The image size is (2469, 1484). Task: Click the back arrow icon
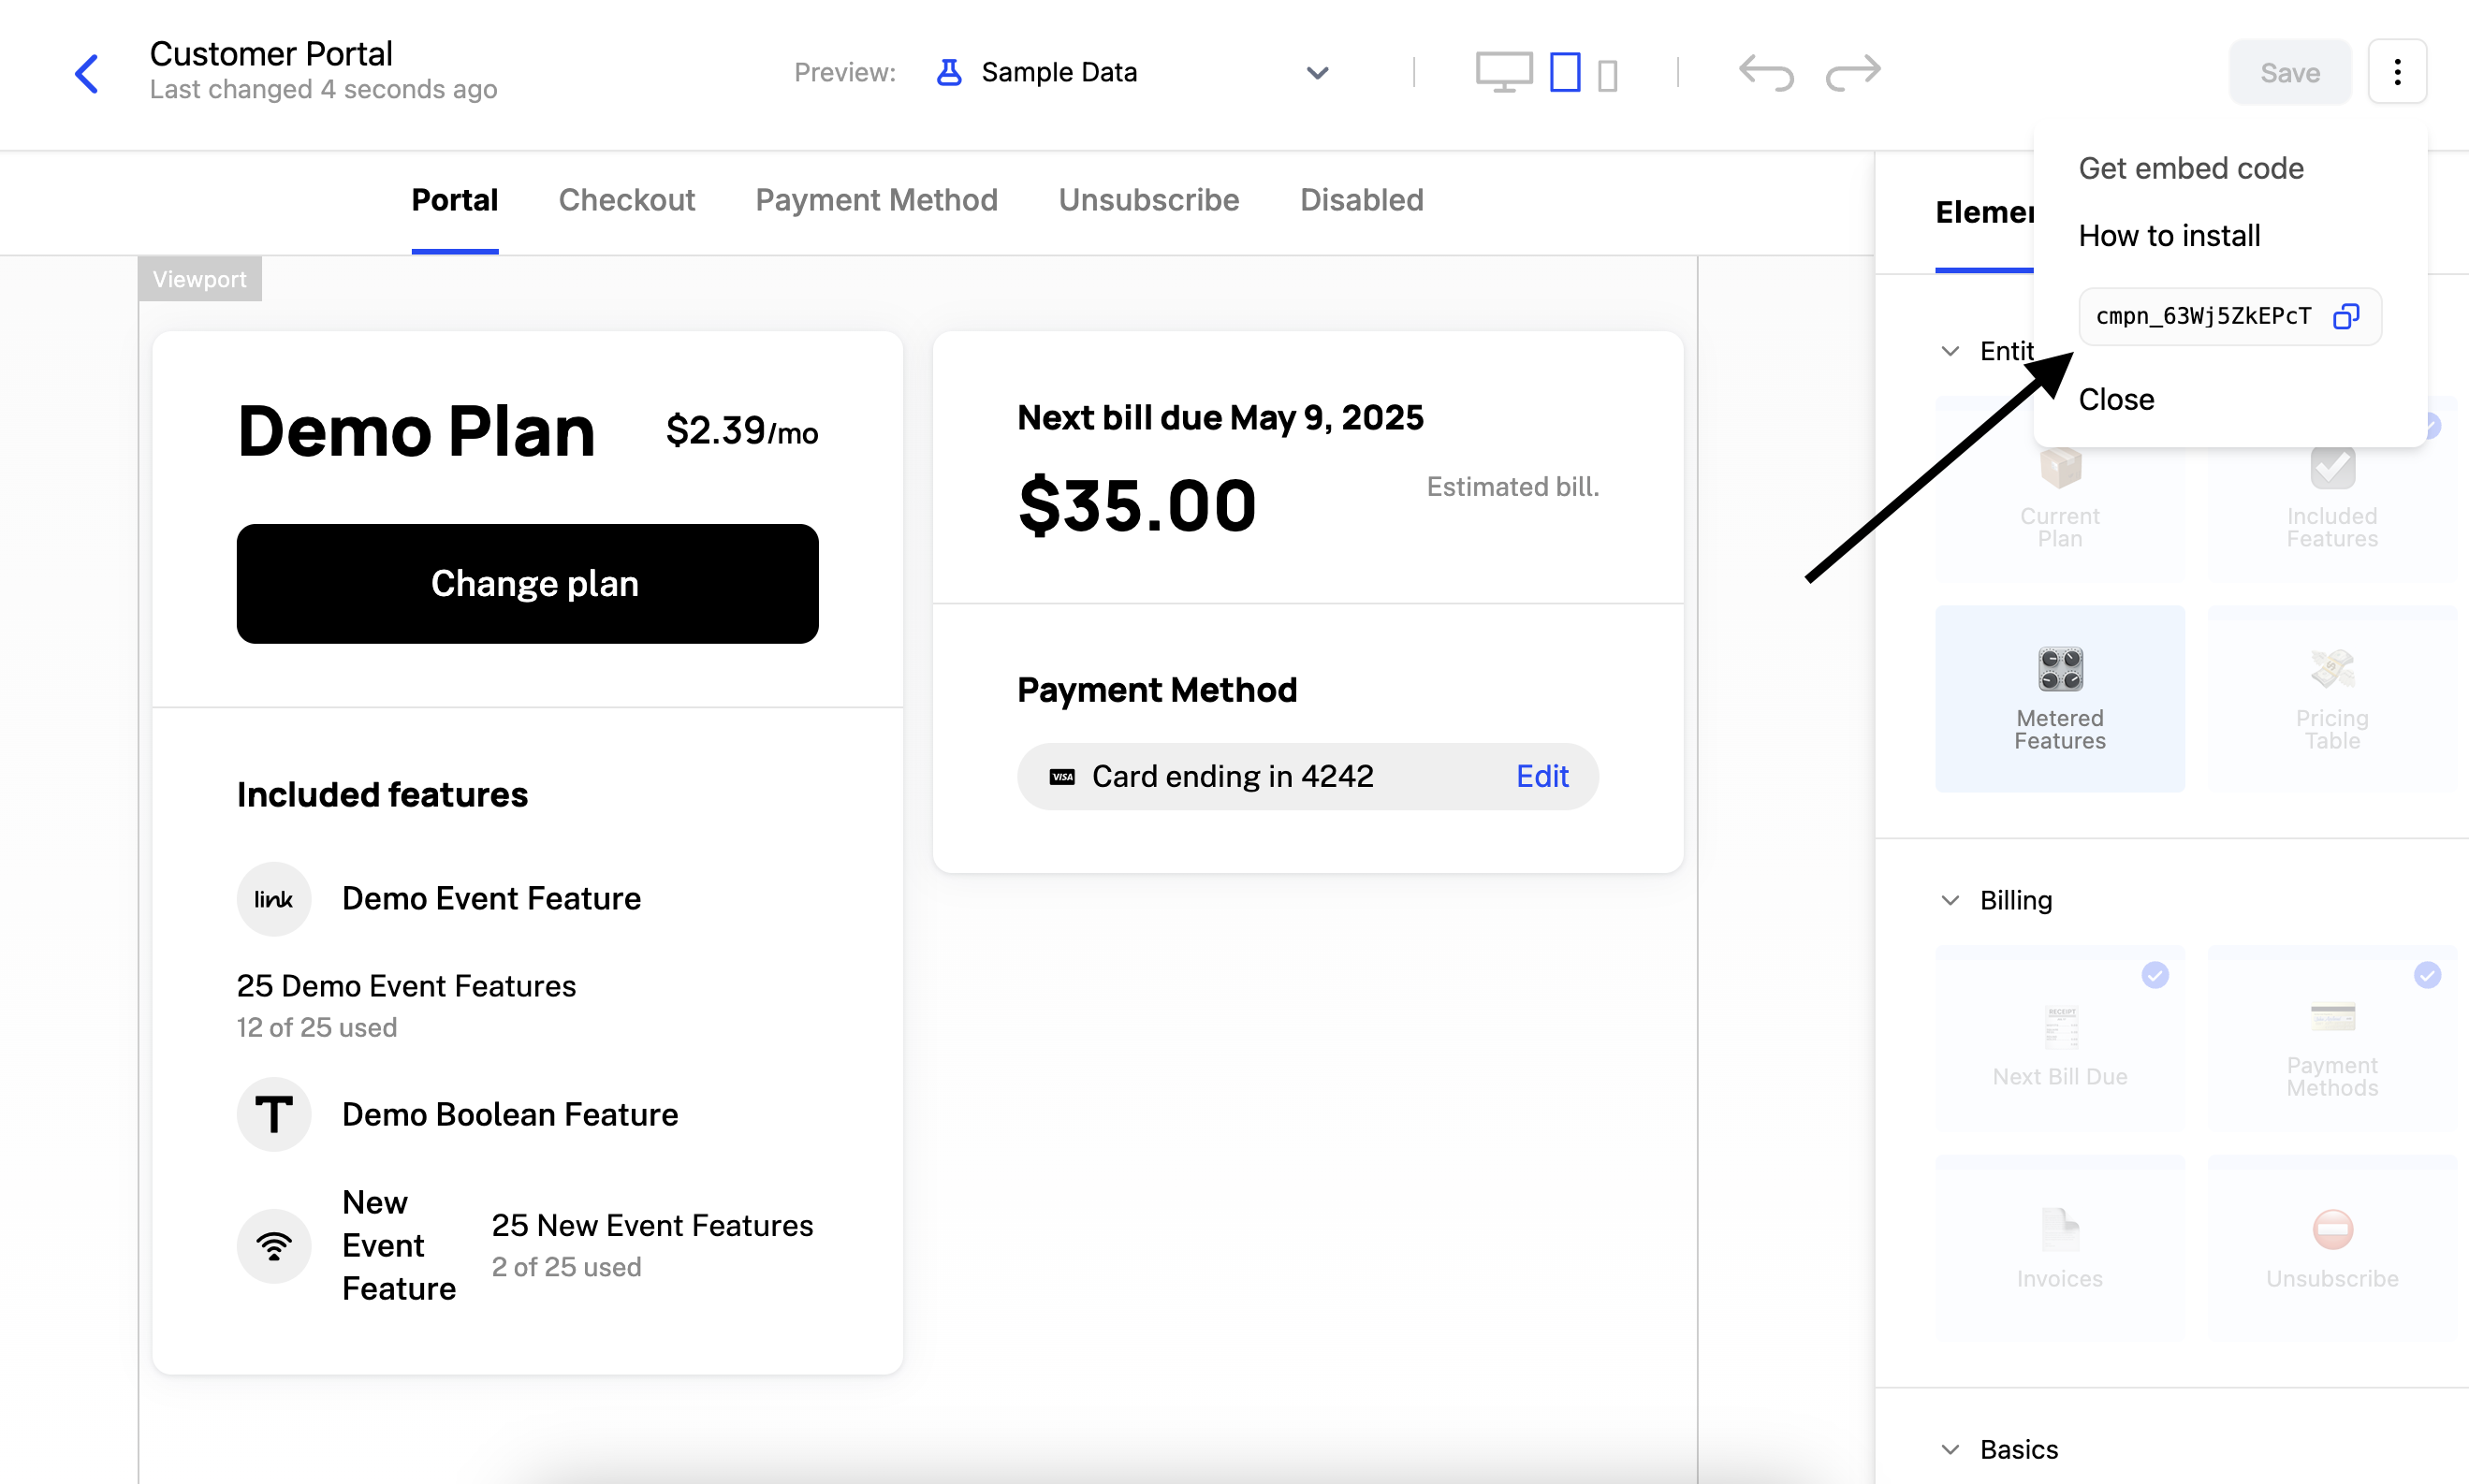(88, 73)
